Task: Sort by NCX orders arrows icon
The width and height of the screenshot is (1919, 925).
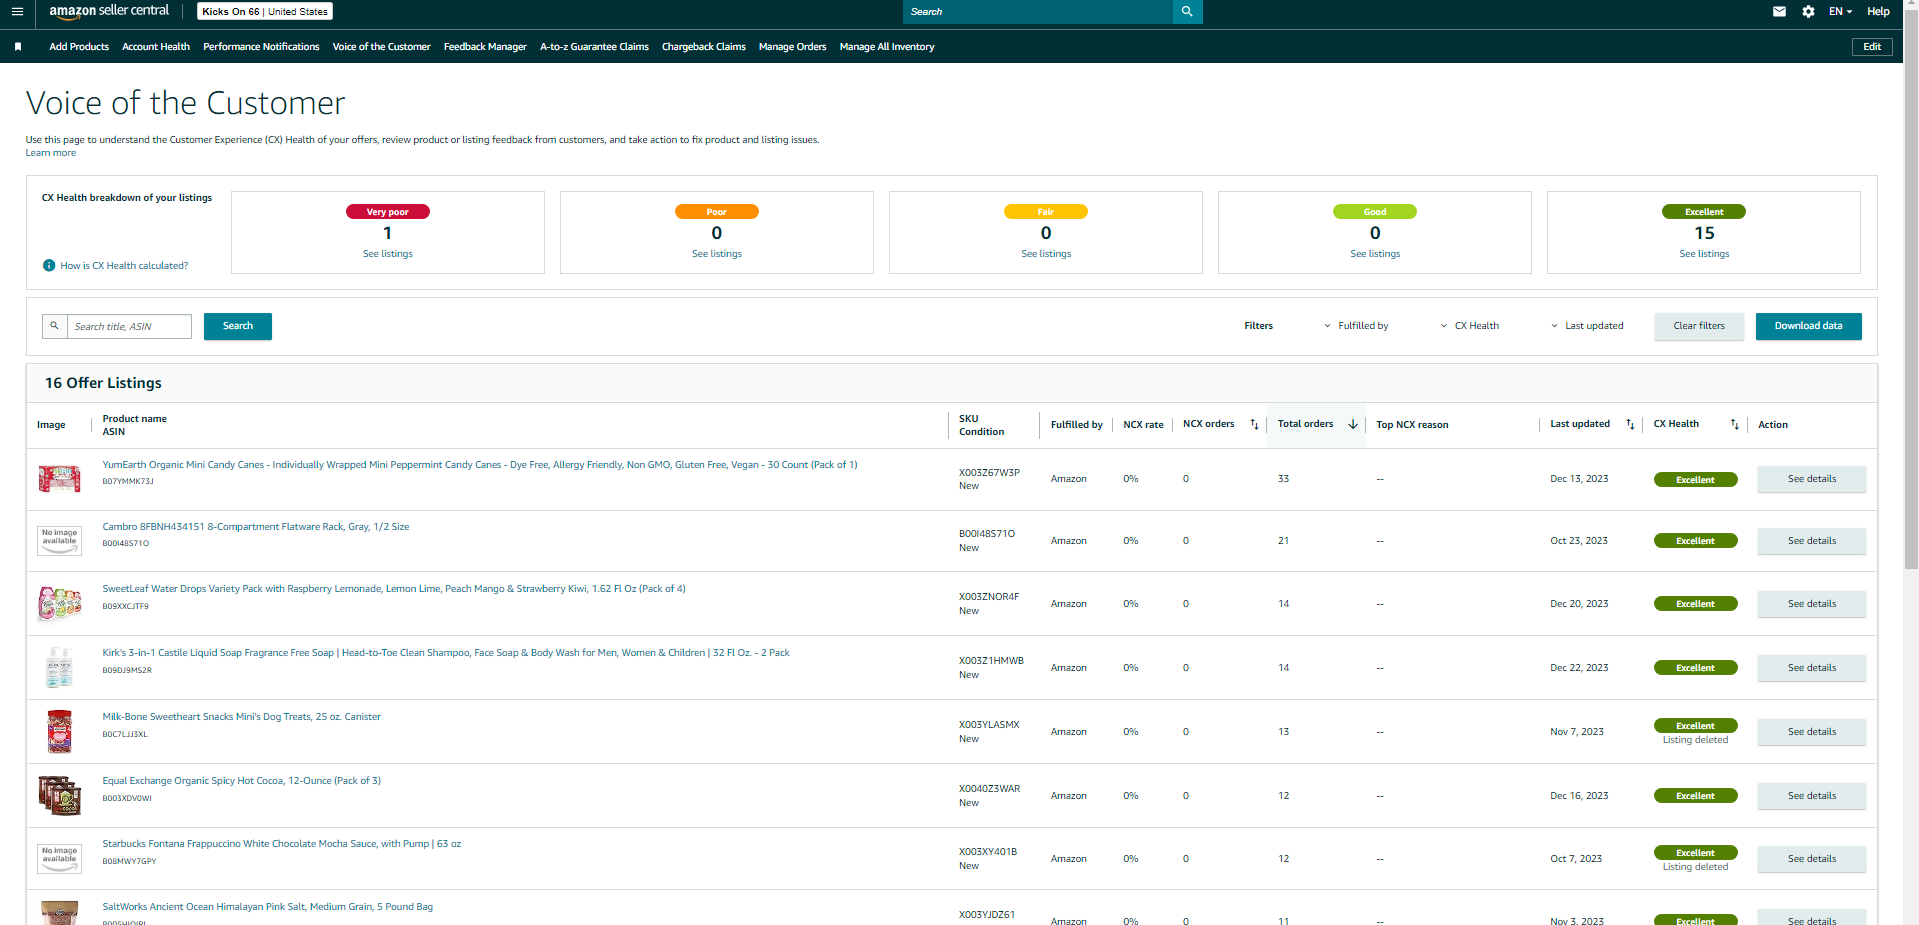Action: pyautogui.click(x=1254, y=425)
